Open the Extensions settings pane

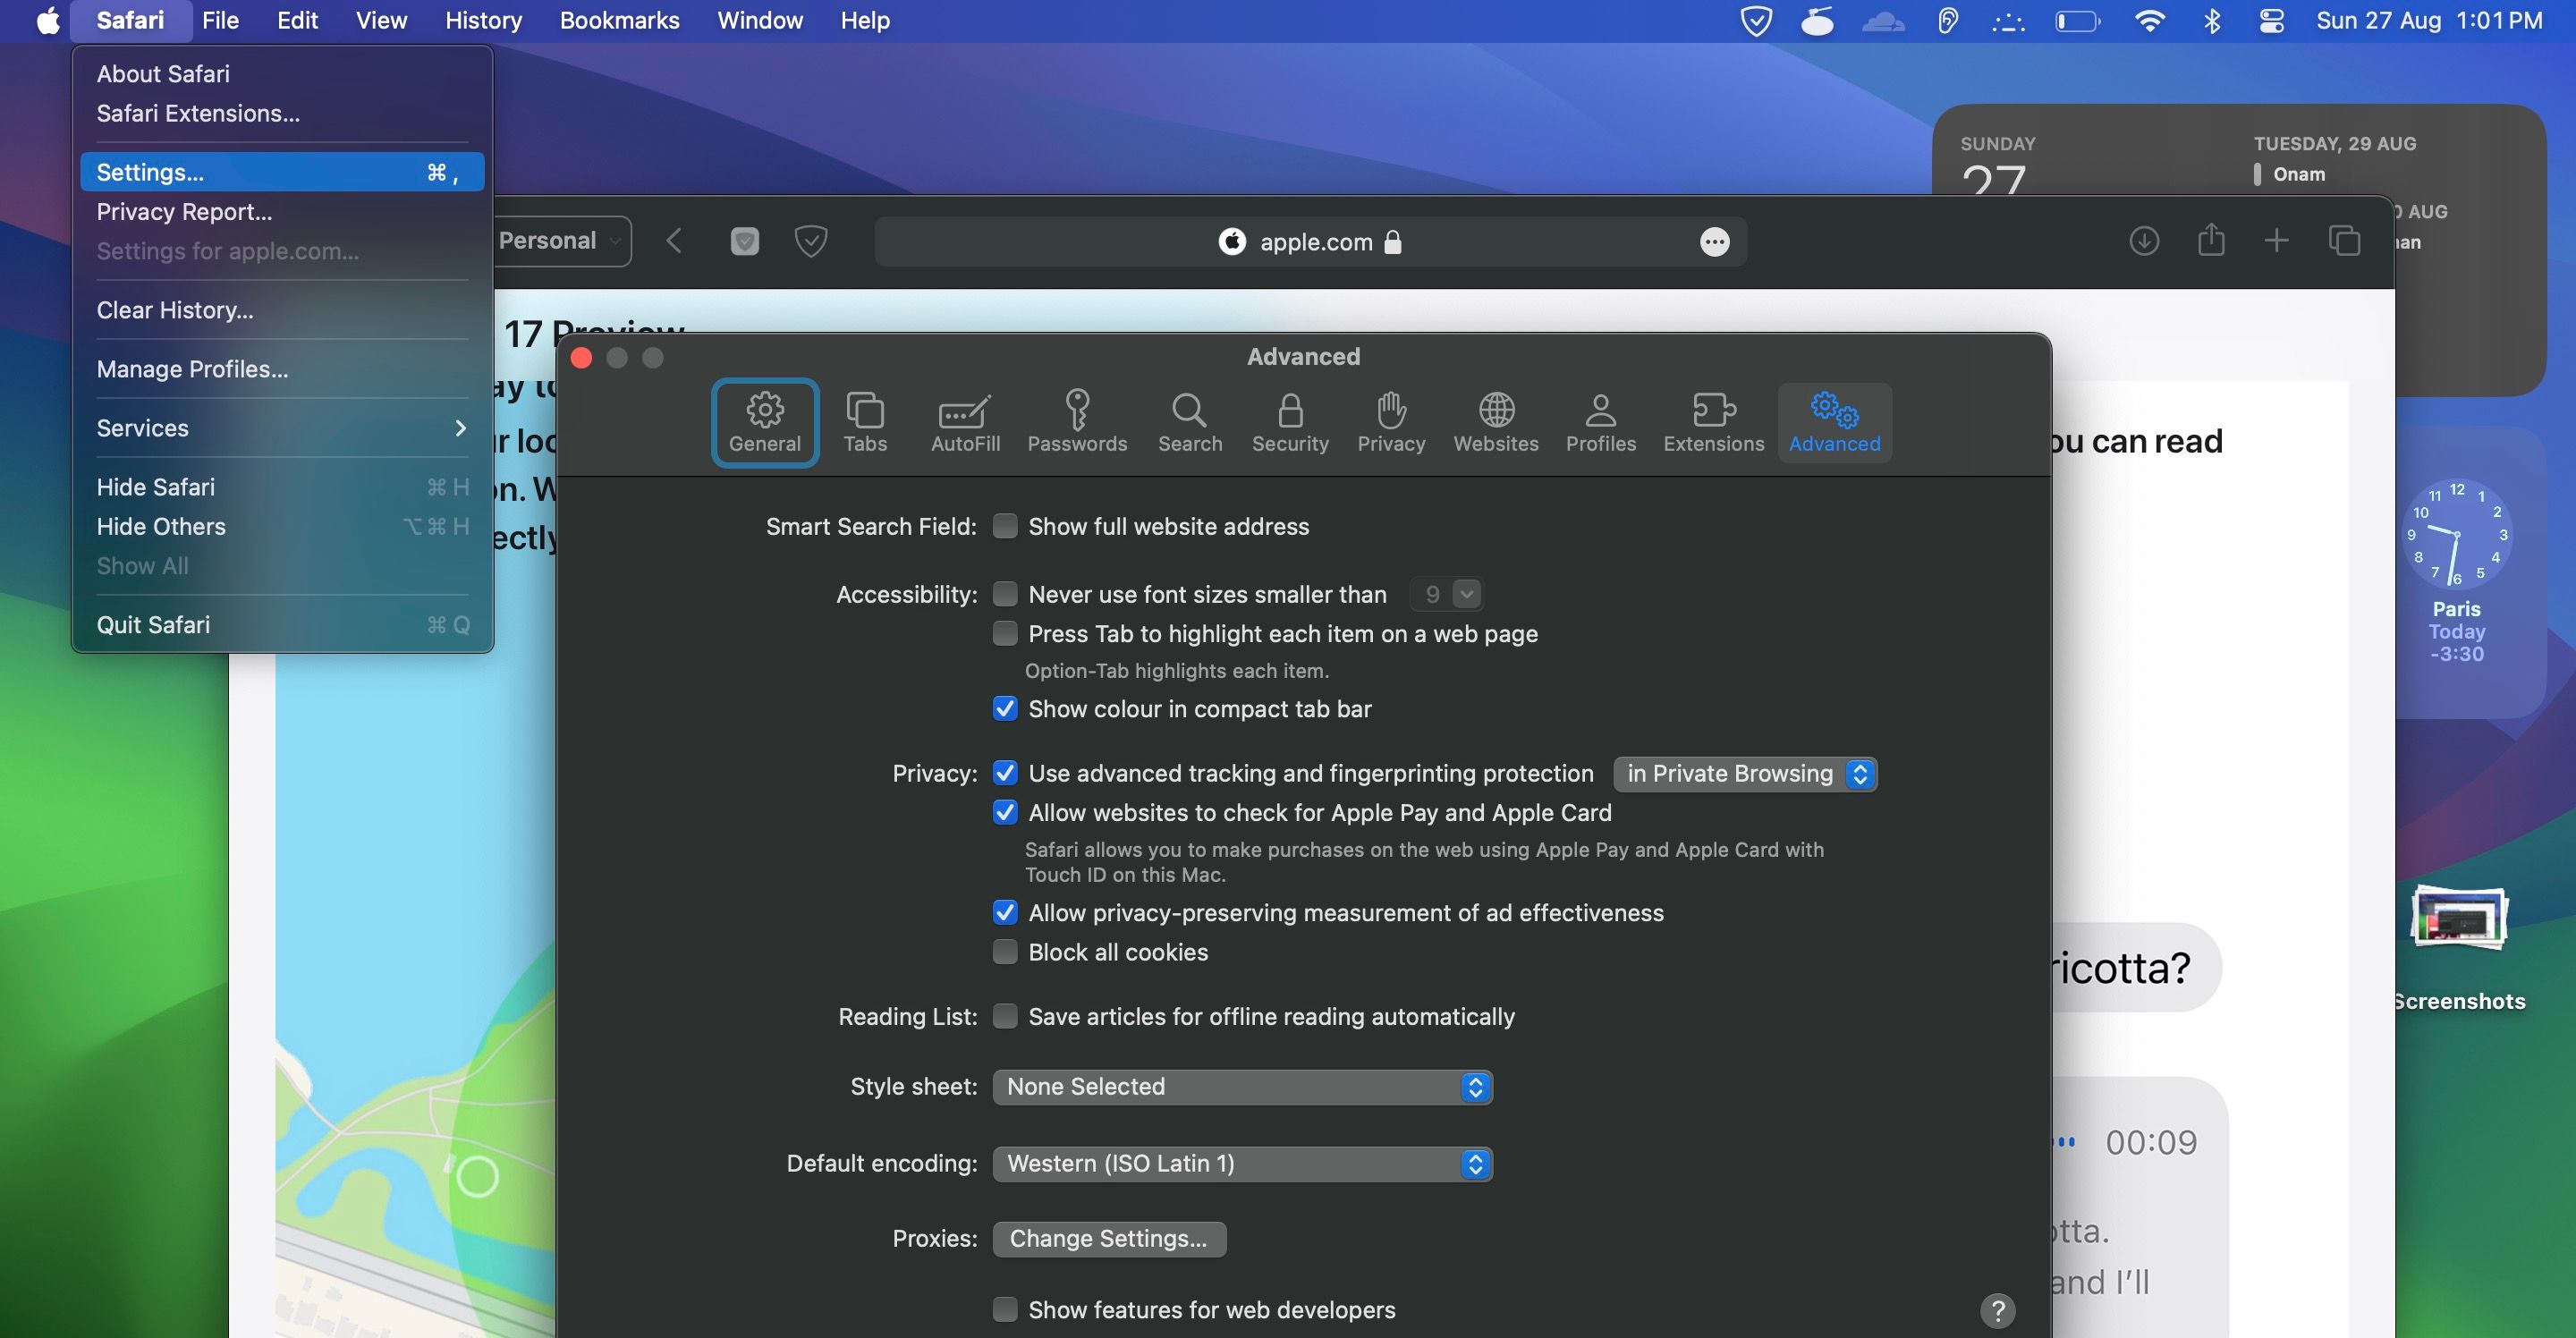[x=1713, y=422]
